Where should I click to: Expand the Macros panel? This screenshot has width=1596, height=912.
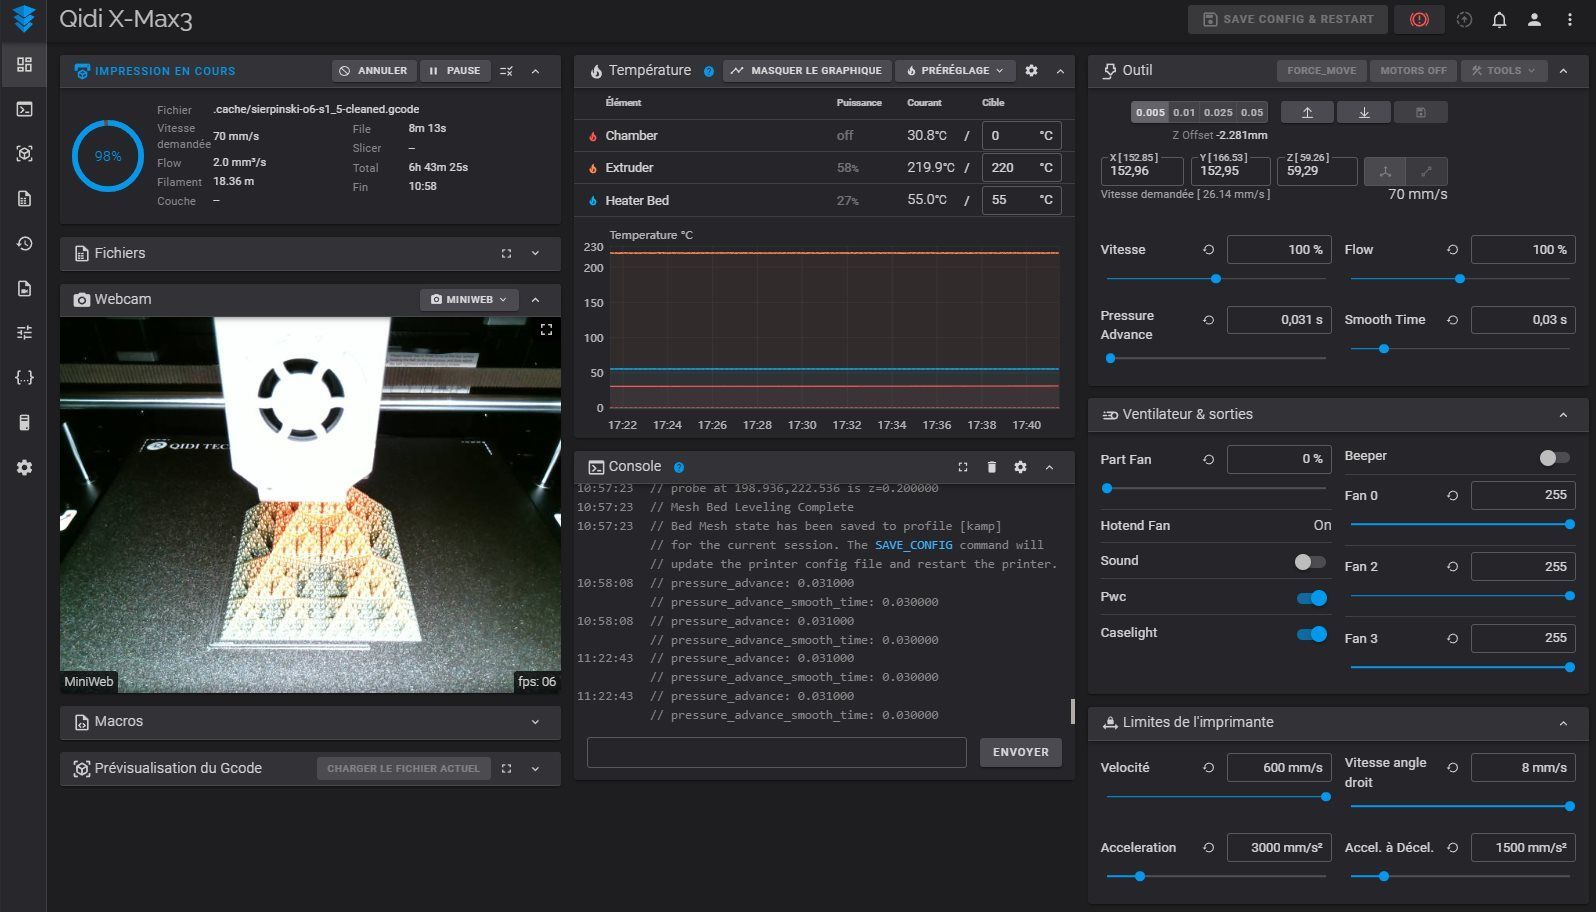tap(535, 722)
